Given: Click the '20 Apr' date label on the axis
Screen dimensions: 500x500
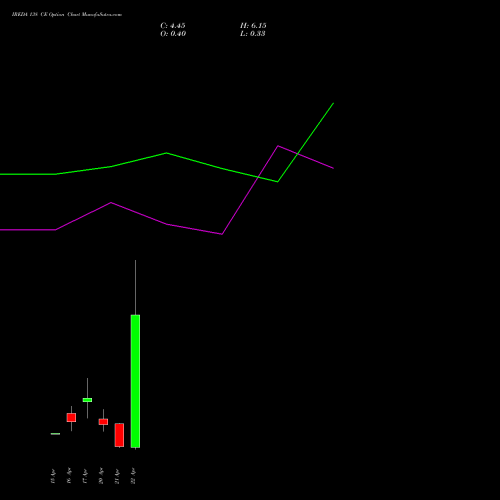Looking at the screenshot, I should point(101,476).
